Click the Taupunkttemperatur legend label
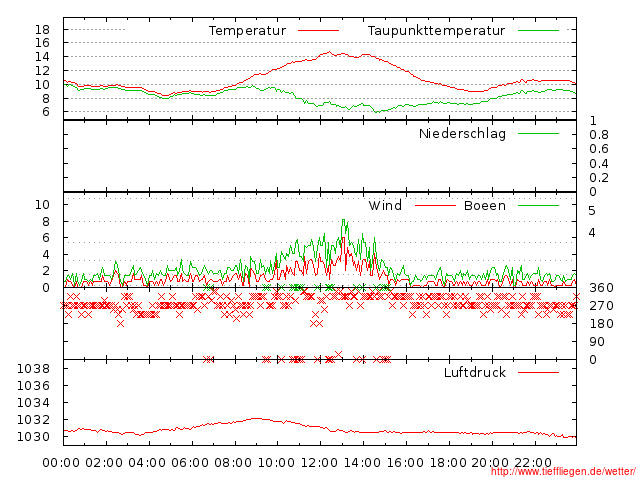 (x=436, y=31)
